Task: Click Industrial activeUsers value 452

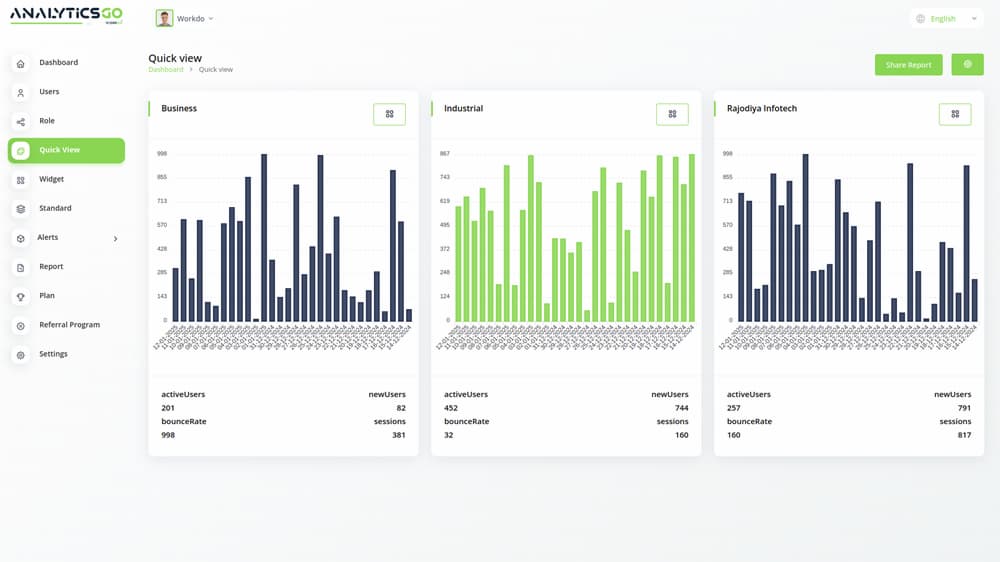Action: [x=451, y=408]
